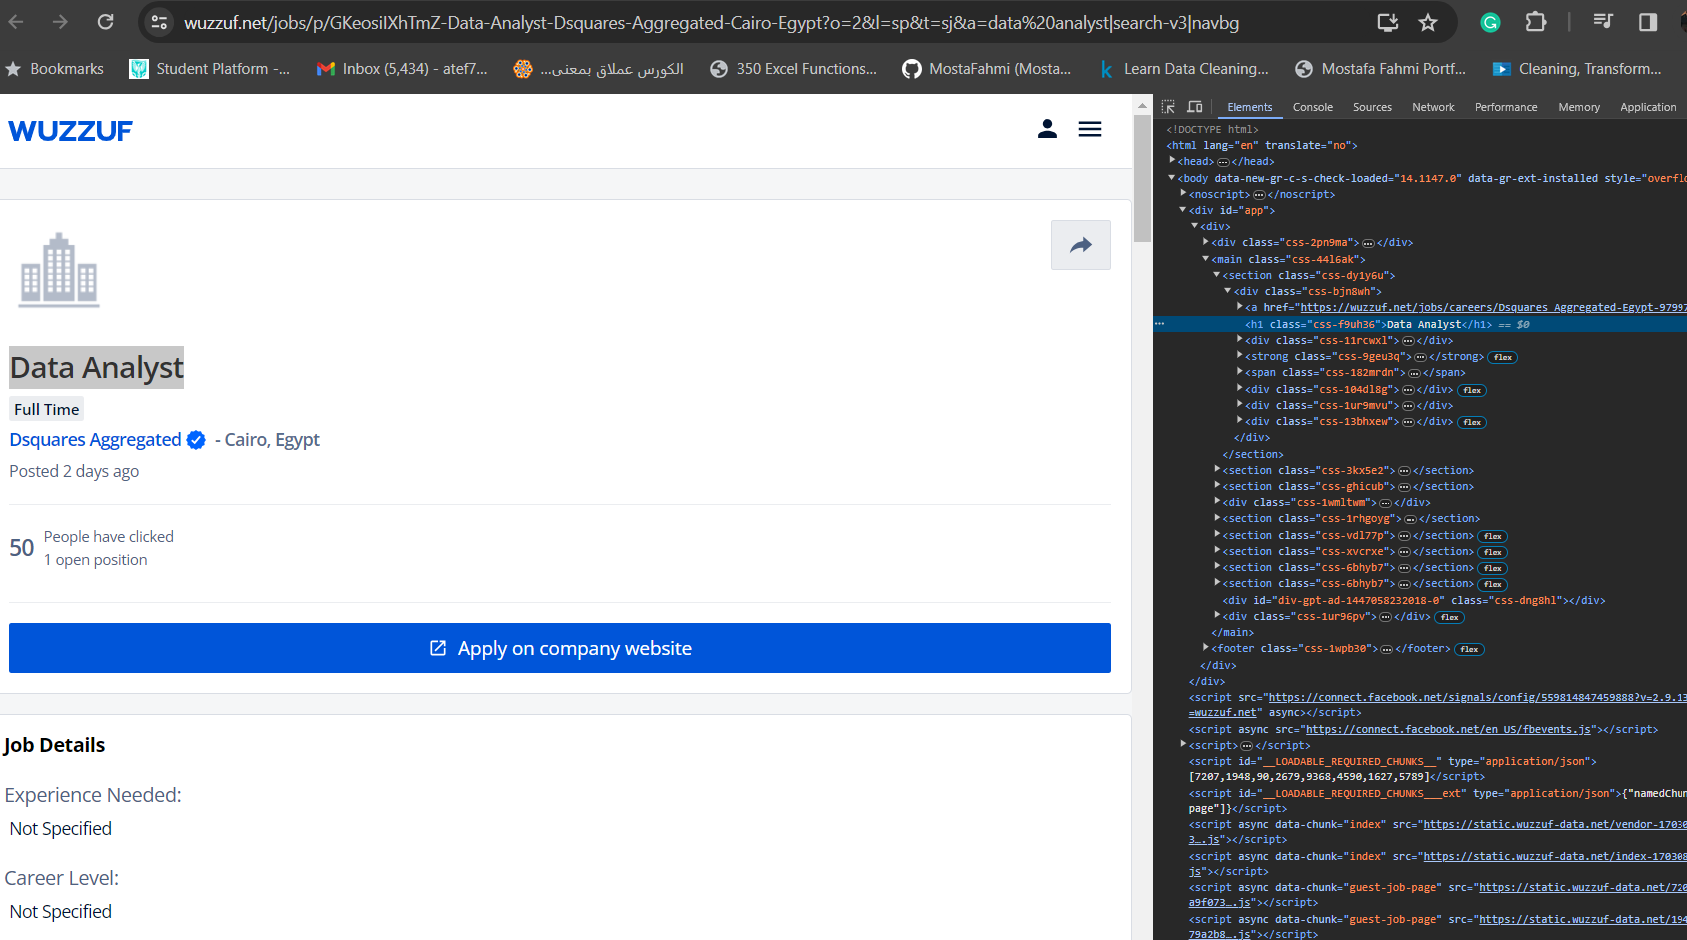The image size is (1687, 940).
Task: Click the WUZZUF logo
Action: 70,131
